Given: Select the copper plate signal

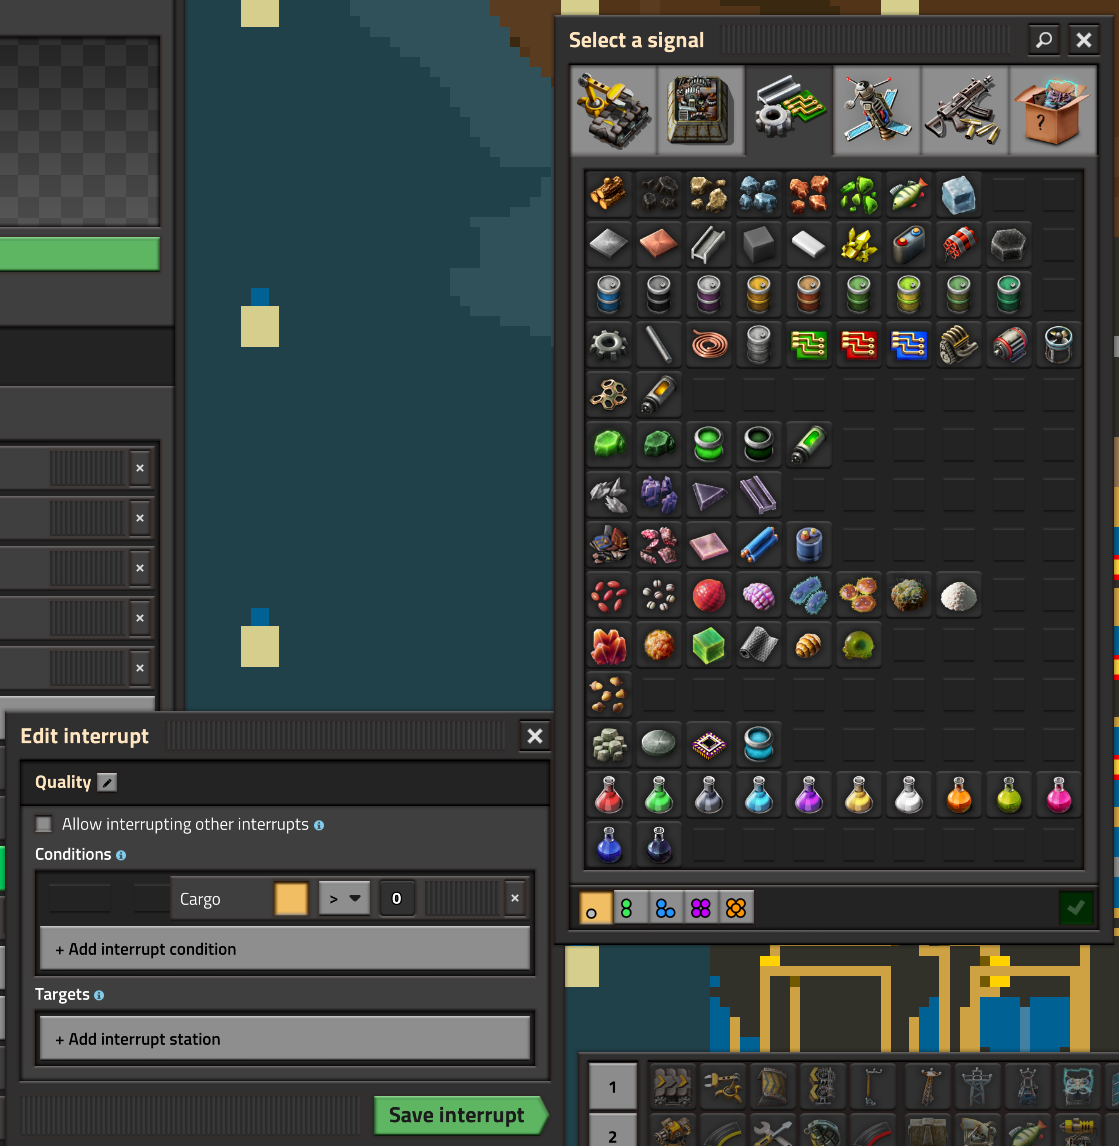Looking at the screenshot, I should [659, 243].
